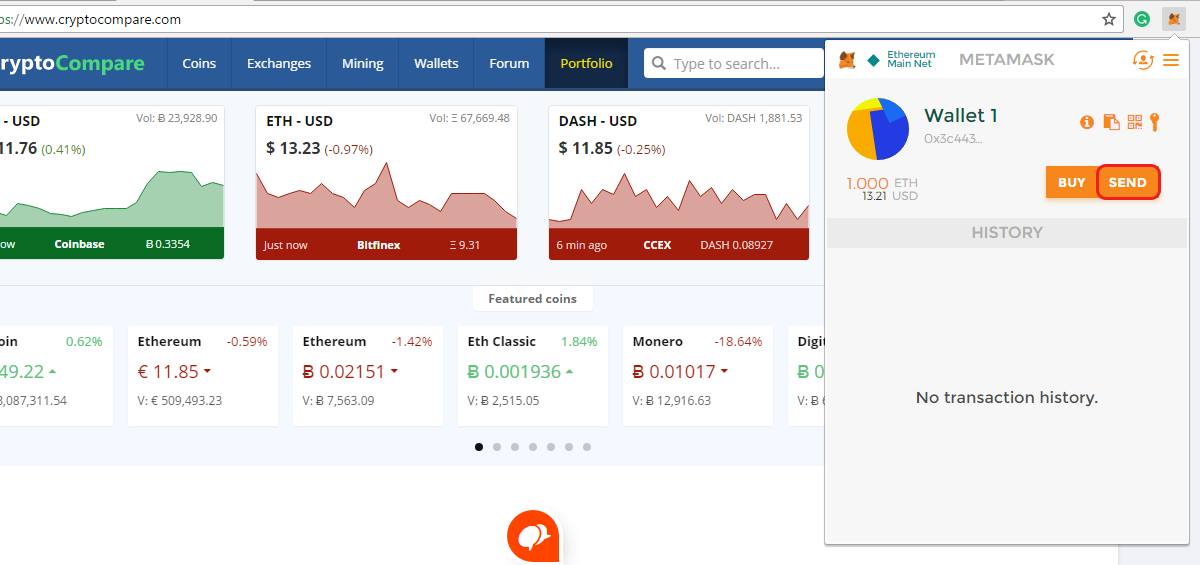Open the ETH - USD chart card title

300,121
